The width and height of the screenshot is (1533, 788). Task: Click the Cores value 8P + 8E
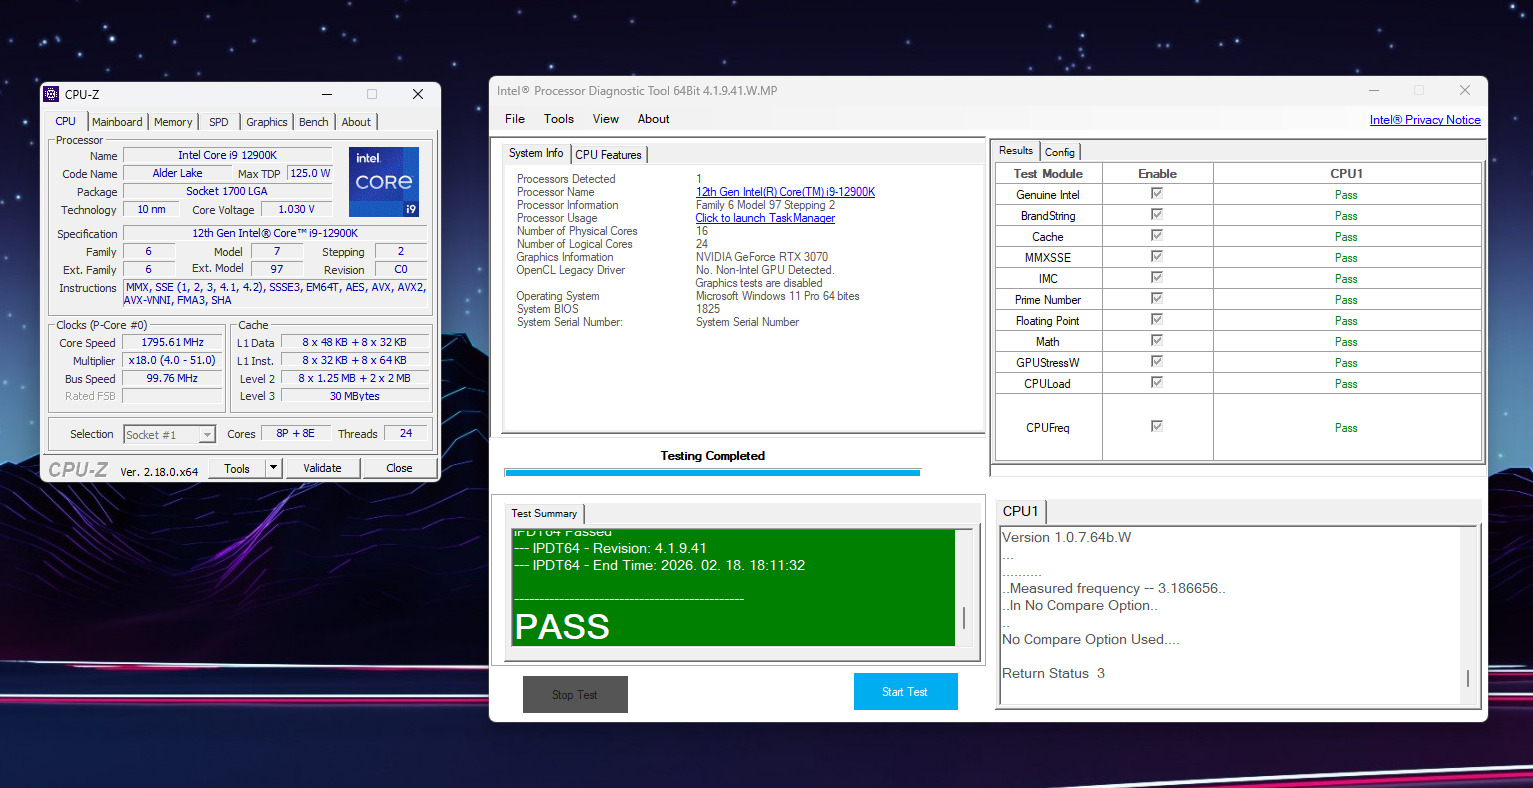295,433
